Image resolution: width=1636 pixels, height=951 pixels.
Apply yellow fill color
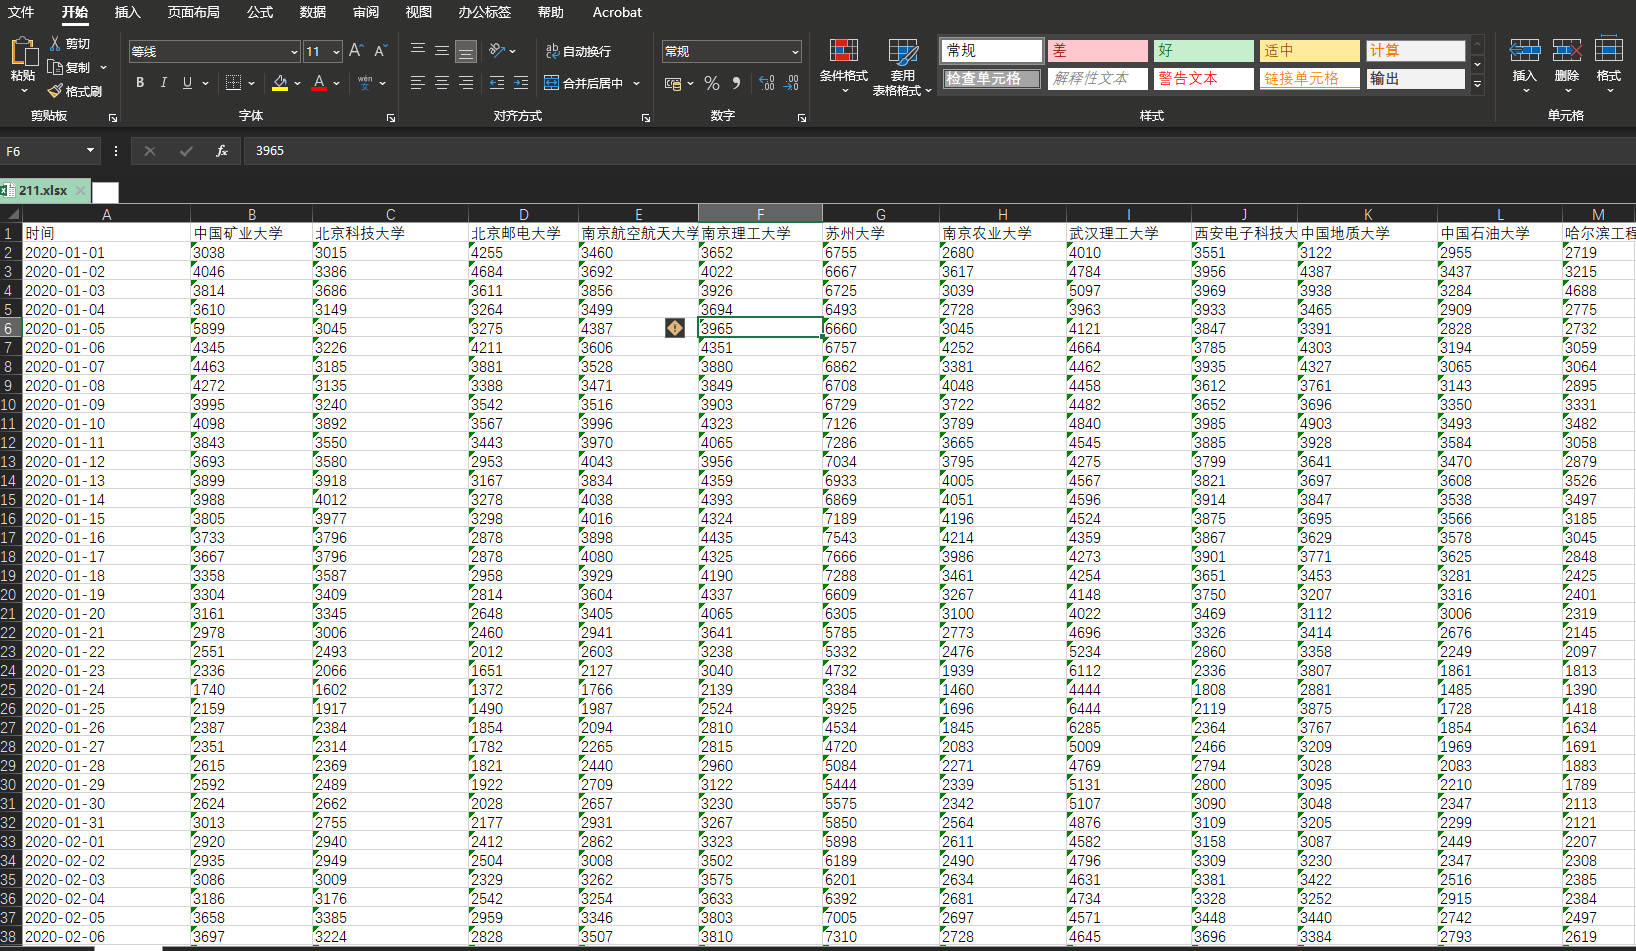280,83
